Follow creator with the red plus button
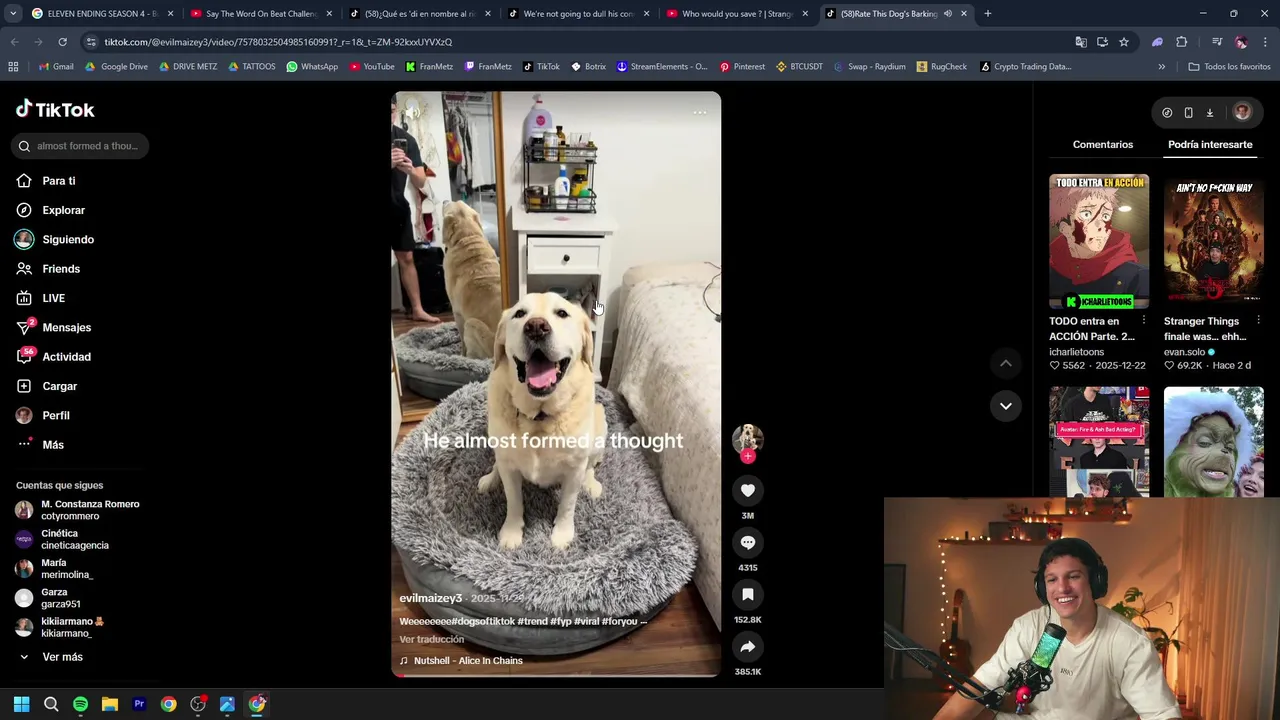 (x=747, y=456)
